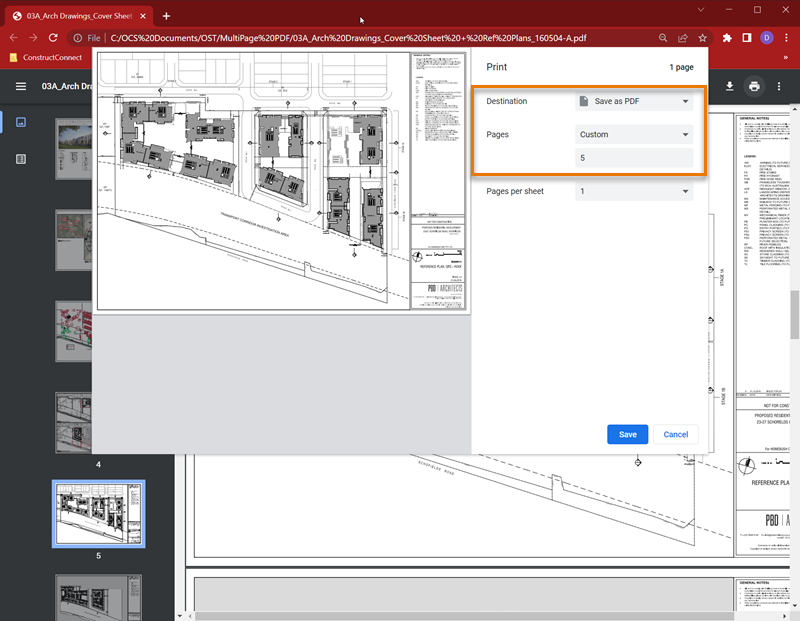Select the page 4 thumbnail
This screenshot has height=621, width=800.
point(74,423)
